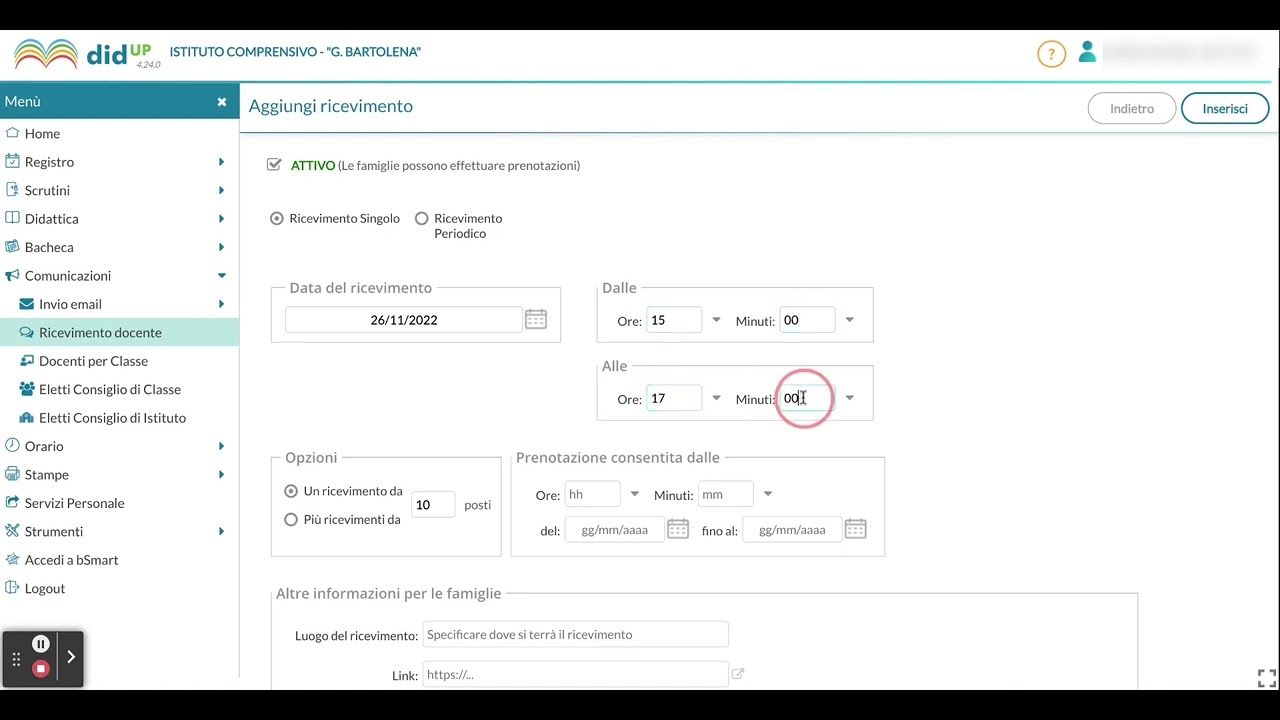
Task: Expand the Didattica submenu arrow
Action: pos(221,219)
